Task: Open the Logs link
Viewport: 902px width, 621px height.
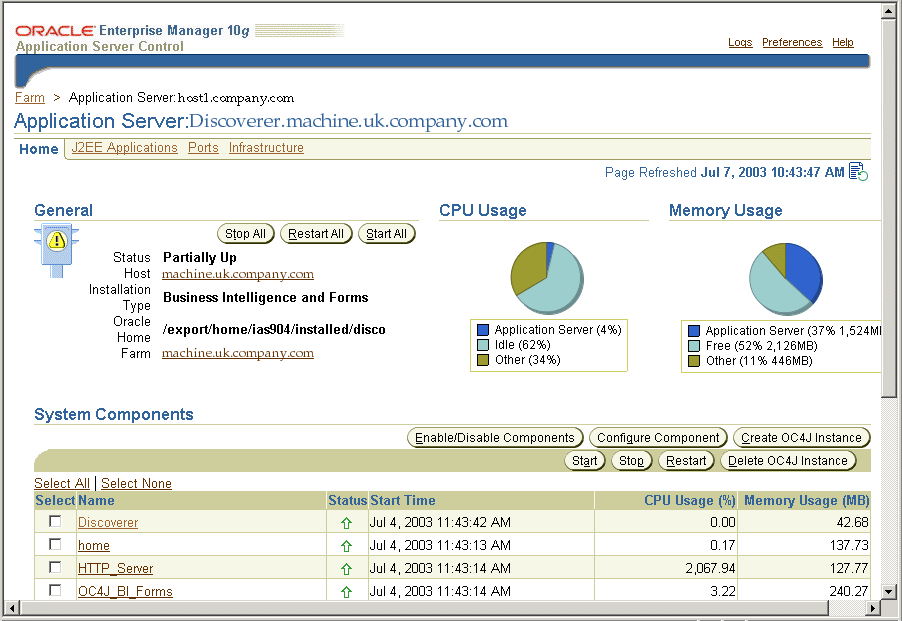Action: pyautogui.click(x=740, y=42)
